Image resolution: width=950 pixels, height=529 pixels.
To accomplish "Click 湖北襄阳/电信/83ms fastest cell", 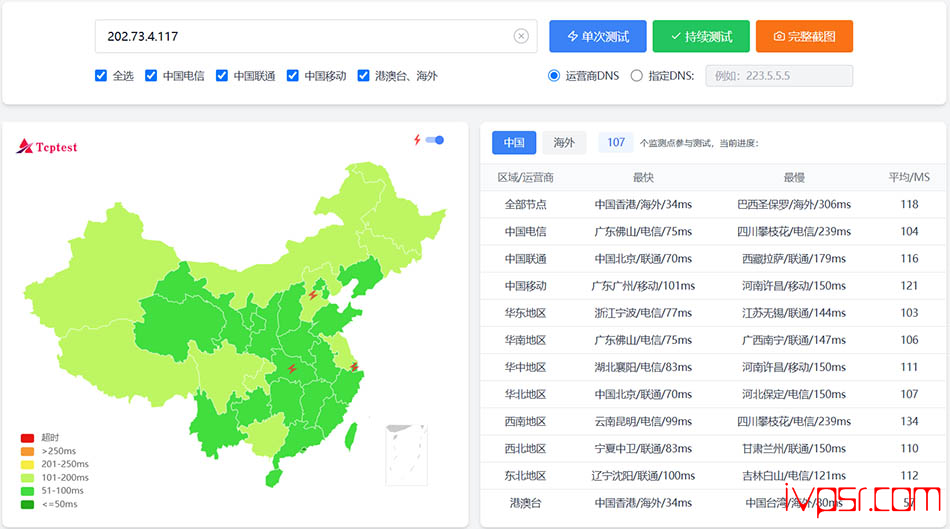I will pyautogui.click(x=643, y=367).
